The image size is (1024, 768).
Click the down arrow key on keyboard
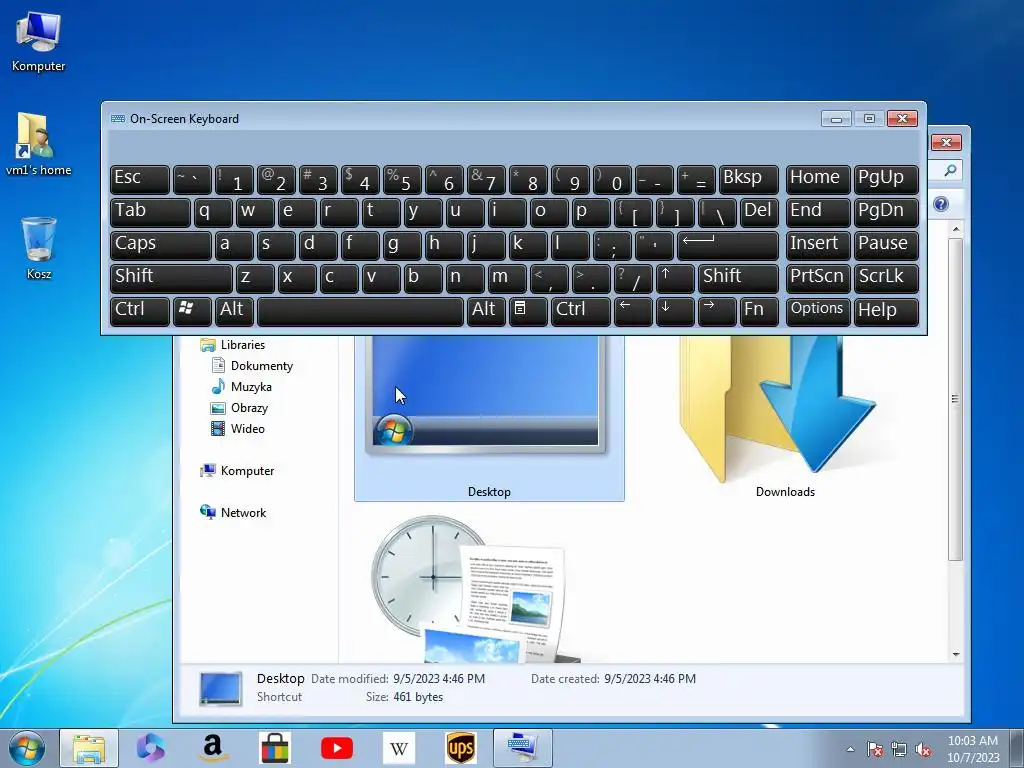click(674, 311)
